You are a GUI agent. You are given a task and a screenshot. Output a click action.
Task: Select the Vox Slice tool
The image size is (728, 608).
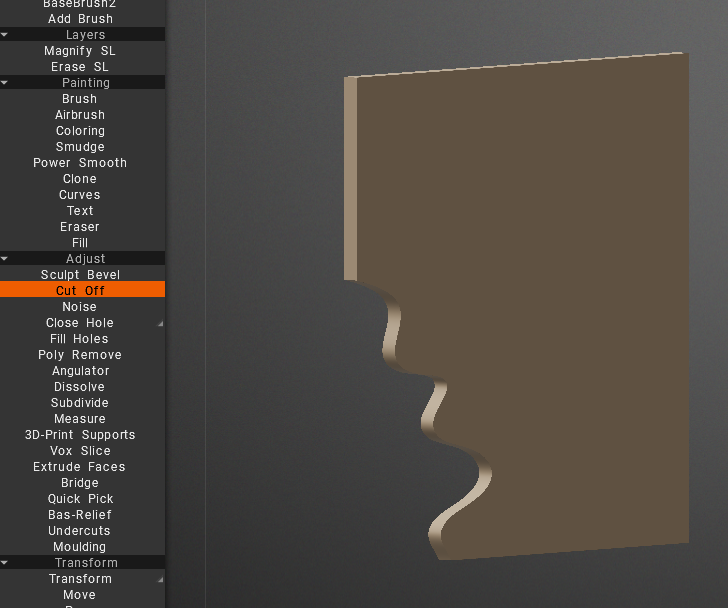80,451
